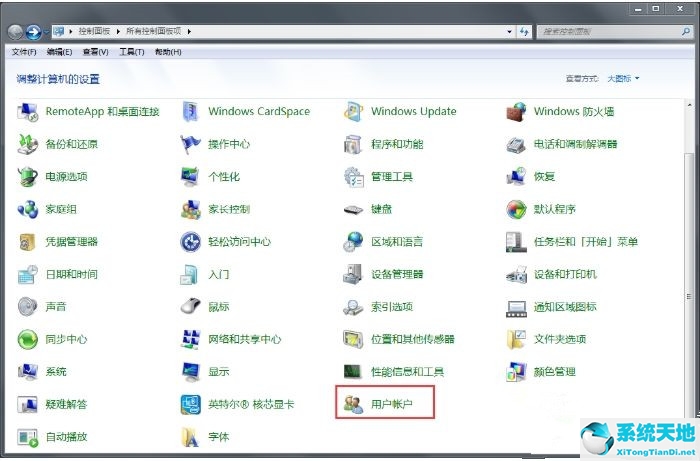Open the 家庭组 icon
Image resolution: width=700 pixels, height=461 pixels.
pyautogui.click(x=28, y=209)
